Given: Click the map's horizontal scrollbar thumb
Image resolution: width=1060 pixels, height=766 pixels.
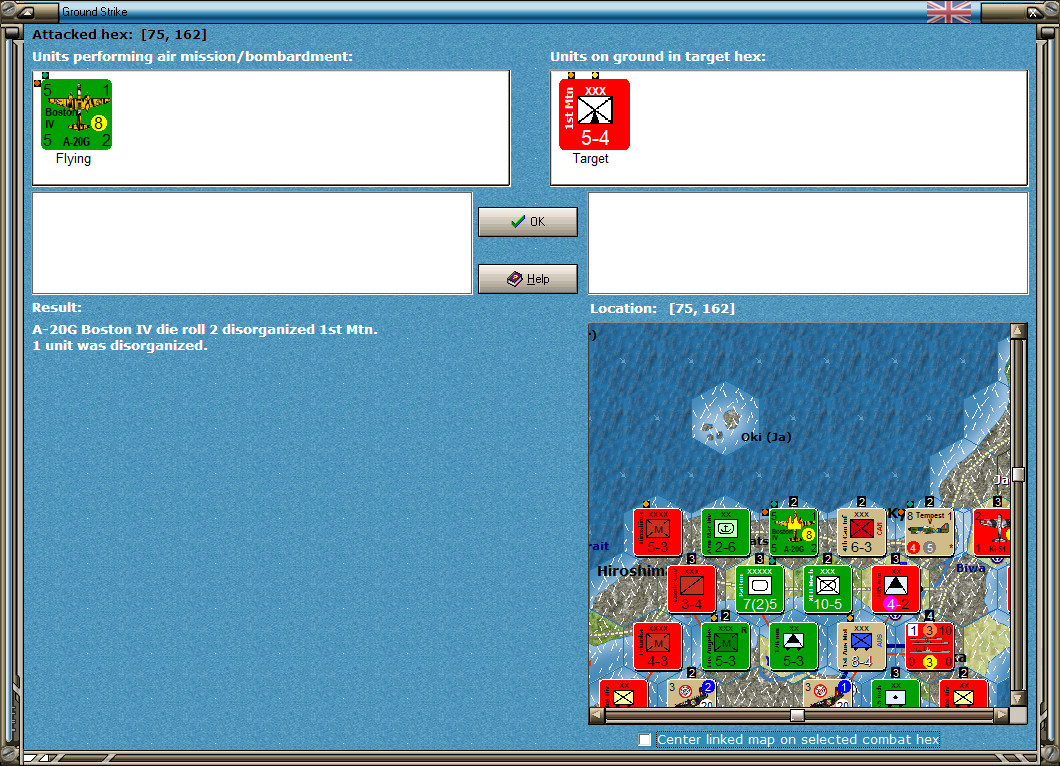Looking at the screenshot, I should pyautogui.click(x=798, y=715).
